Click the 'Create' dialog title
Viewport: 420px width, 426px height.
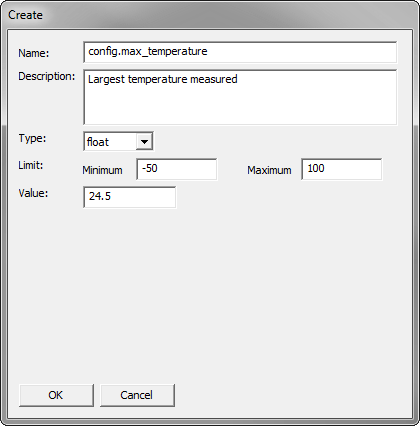[25, 15]
